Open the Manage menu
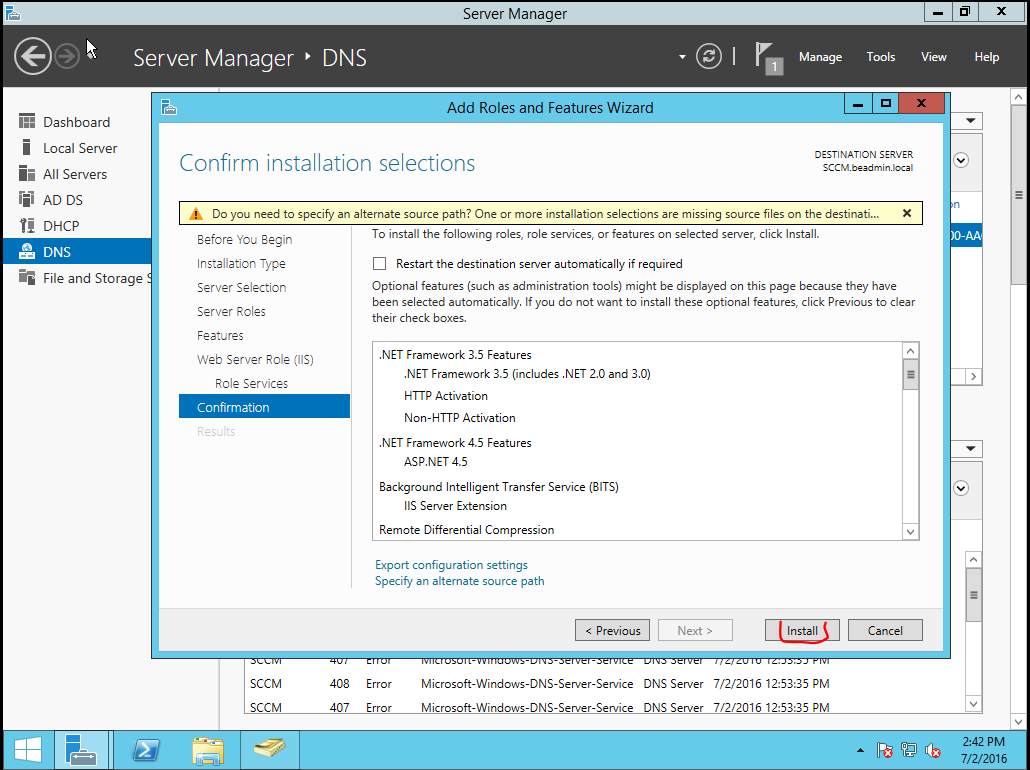Viewport: 1030px width, 770px height. (x=820, y=57)
